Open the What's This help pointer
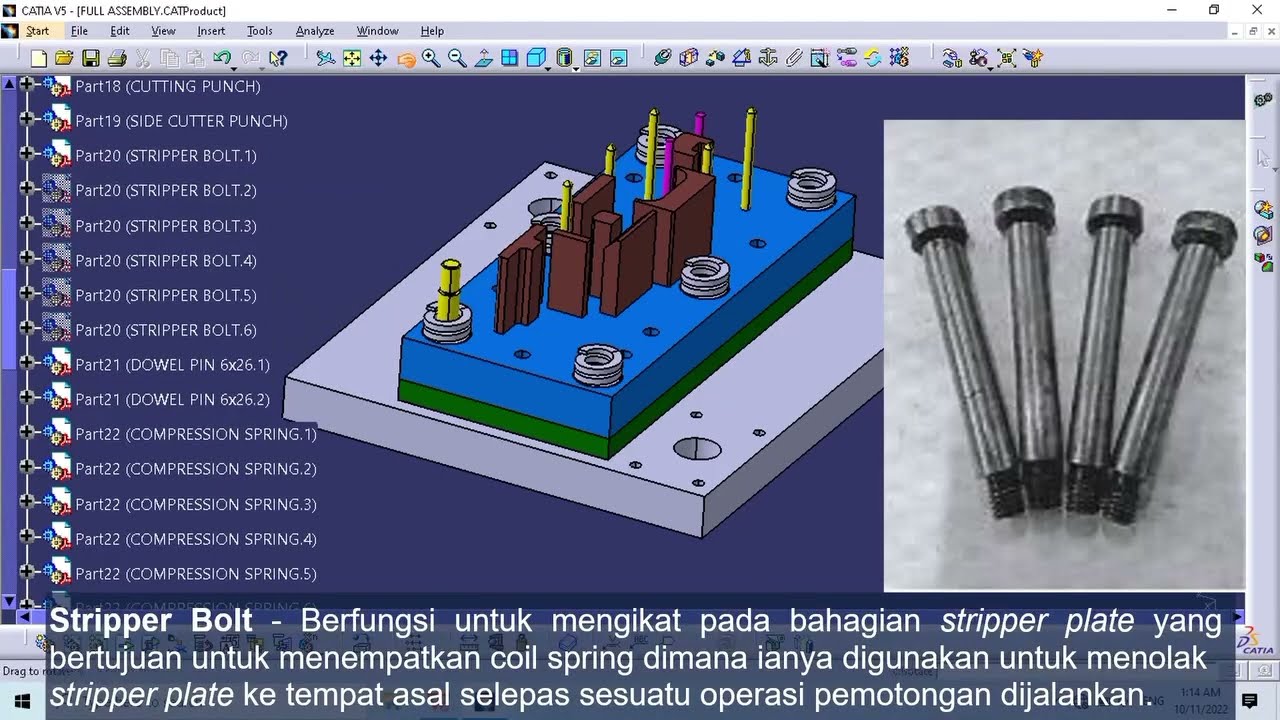The width and height of the screenshot is (1280, 720). (x=278, y=59)
